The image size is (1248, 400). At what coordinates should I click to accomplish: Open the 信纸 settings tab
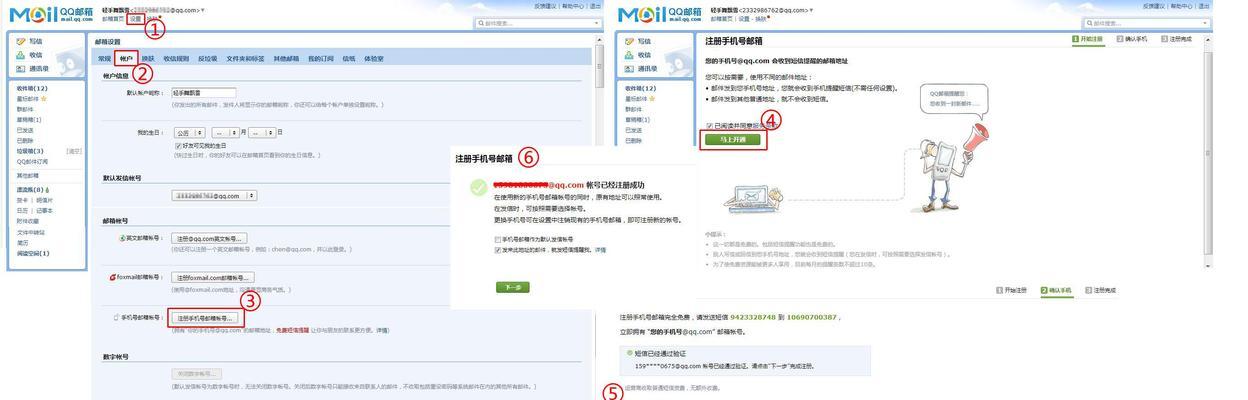(348, 59)
